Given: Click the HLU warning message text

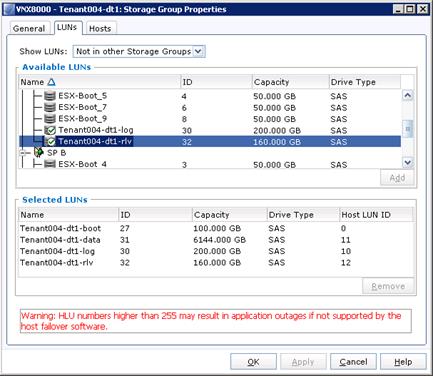Looking at the screenshot, I should [211, 321].
